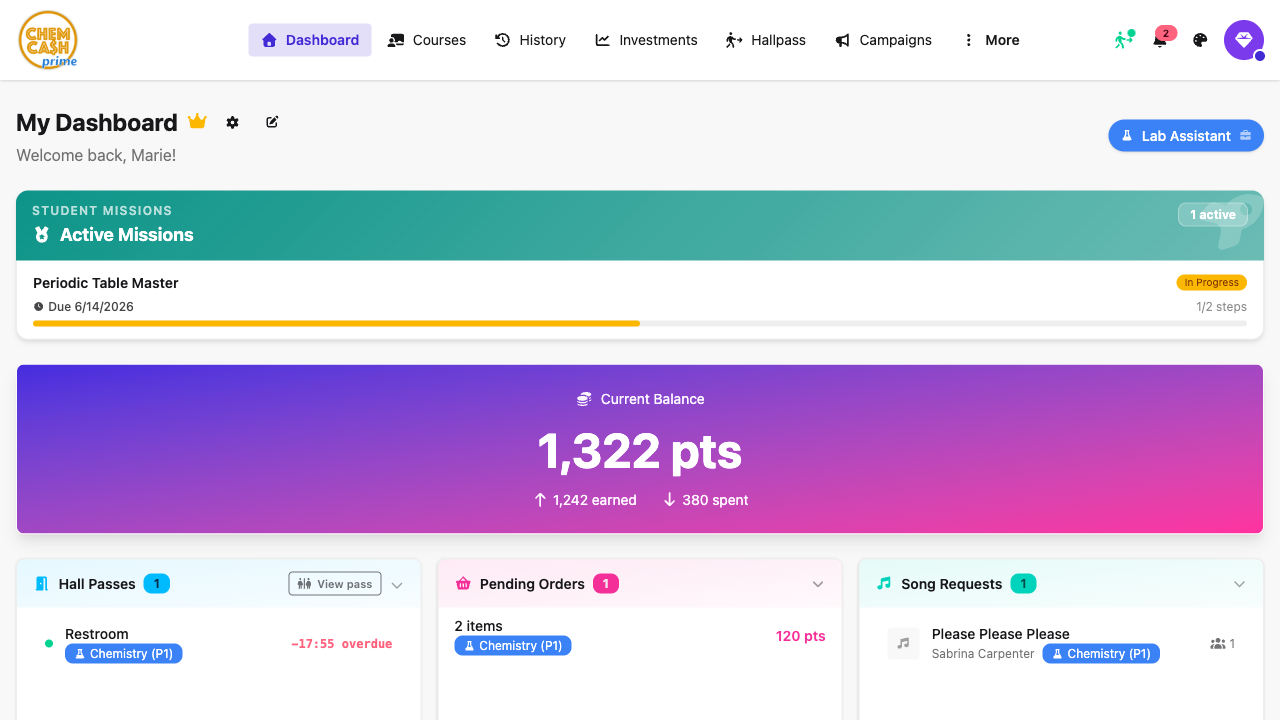Click the Hall Passes door icon
The width and height of the screenshot is (1280, 720).
(42, 584)
